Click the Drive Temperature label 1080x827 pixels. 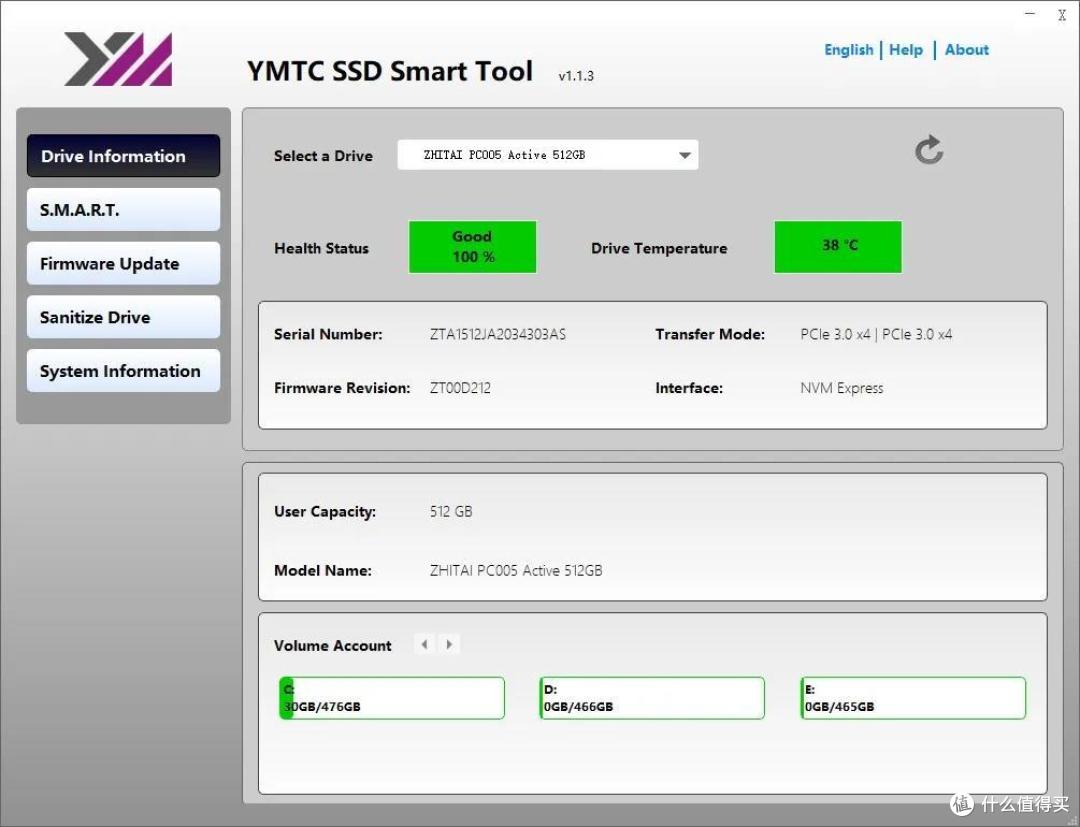click(x=659, y=248)
